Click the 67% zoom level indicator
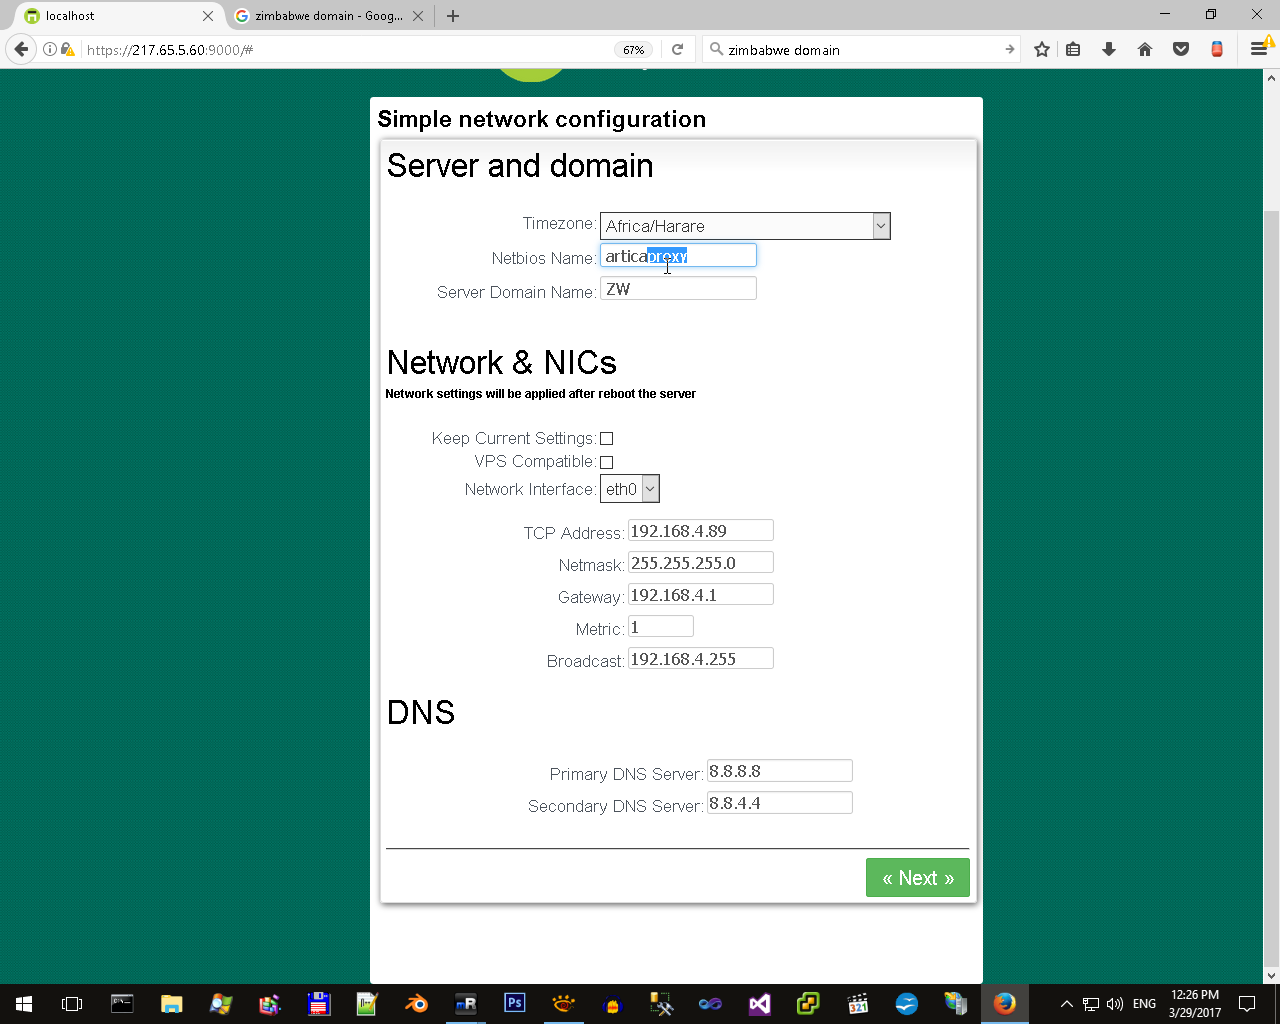Screen dimensions: 1280x1024 [x=634, y=50]
